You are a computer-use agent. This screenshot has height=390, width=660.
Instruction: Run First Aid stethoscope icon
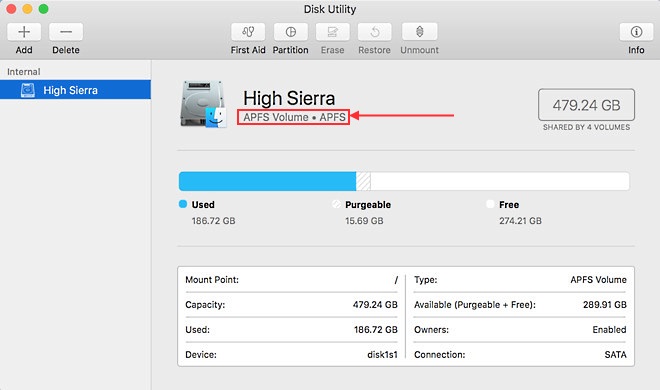pos(248,32)
